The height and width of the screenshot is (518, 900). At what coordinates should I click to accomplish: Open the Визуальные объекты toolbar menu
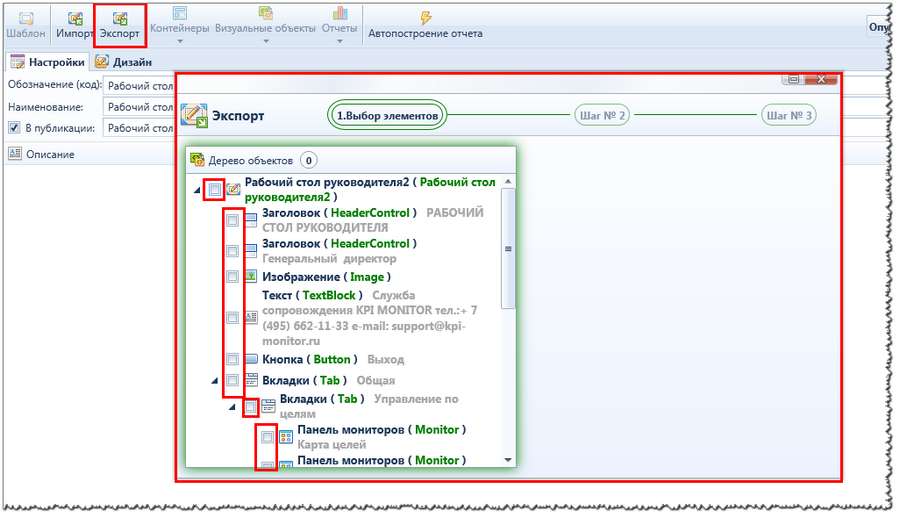click(265, 25)
